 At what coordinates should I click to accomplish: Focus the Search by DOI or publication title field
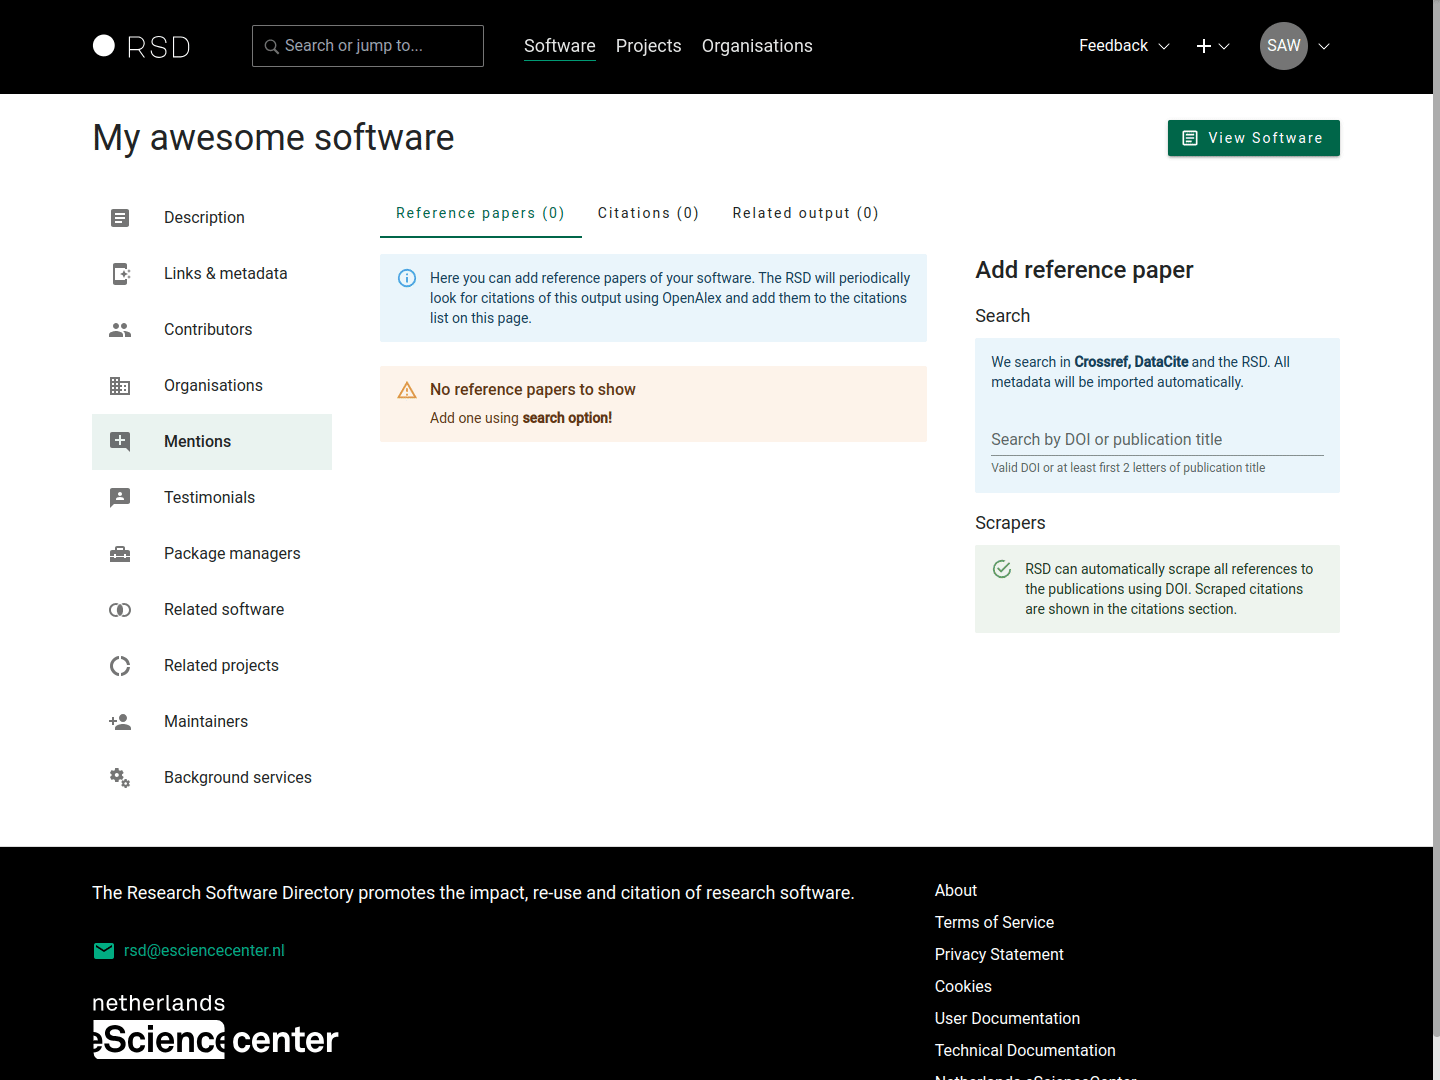pos(1156,440)
